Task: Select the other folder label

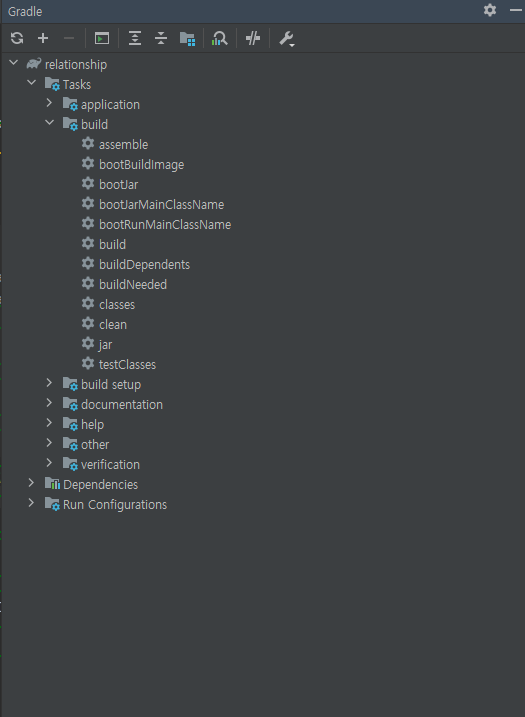Action: pyautogui.click(x=95, y=444)
